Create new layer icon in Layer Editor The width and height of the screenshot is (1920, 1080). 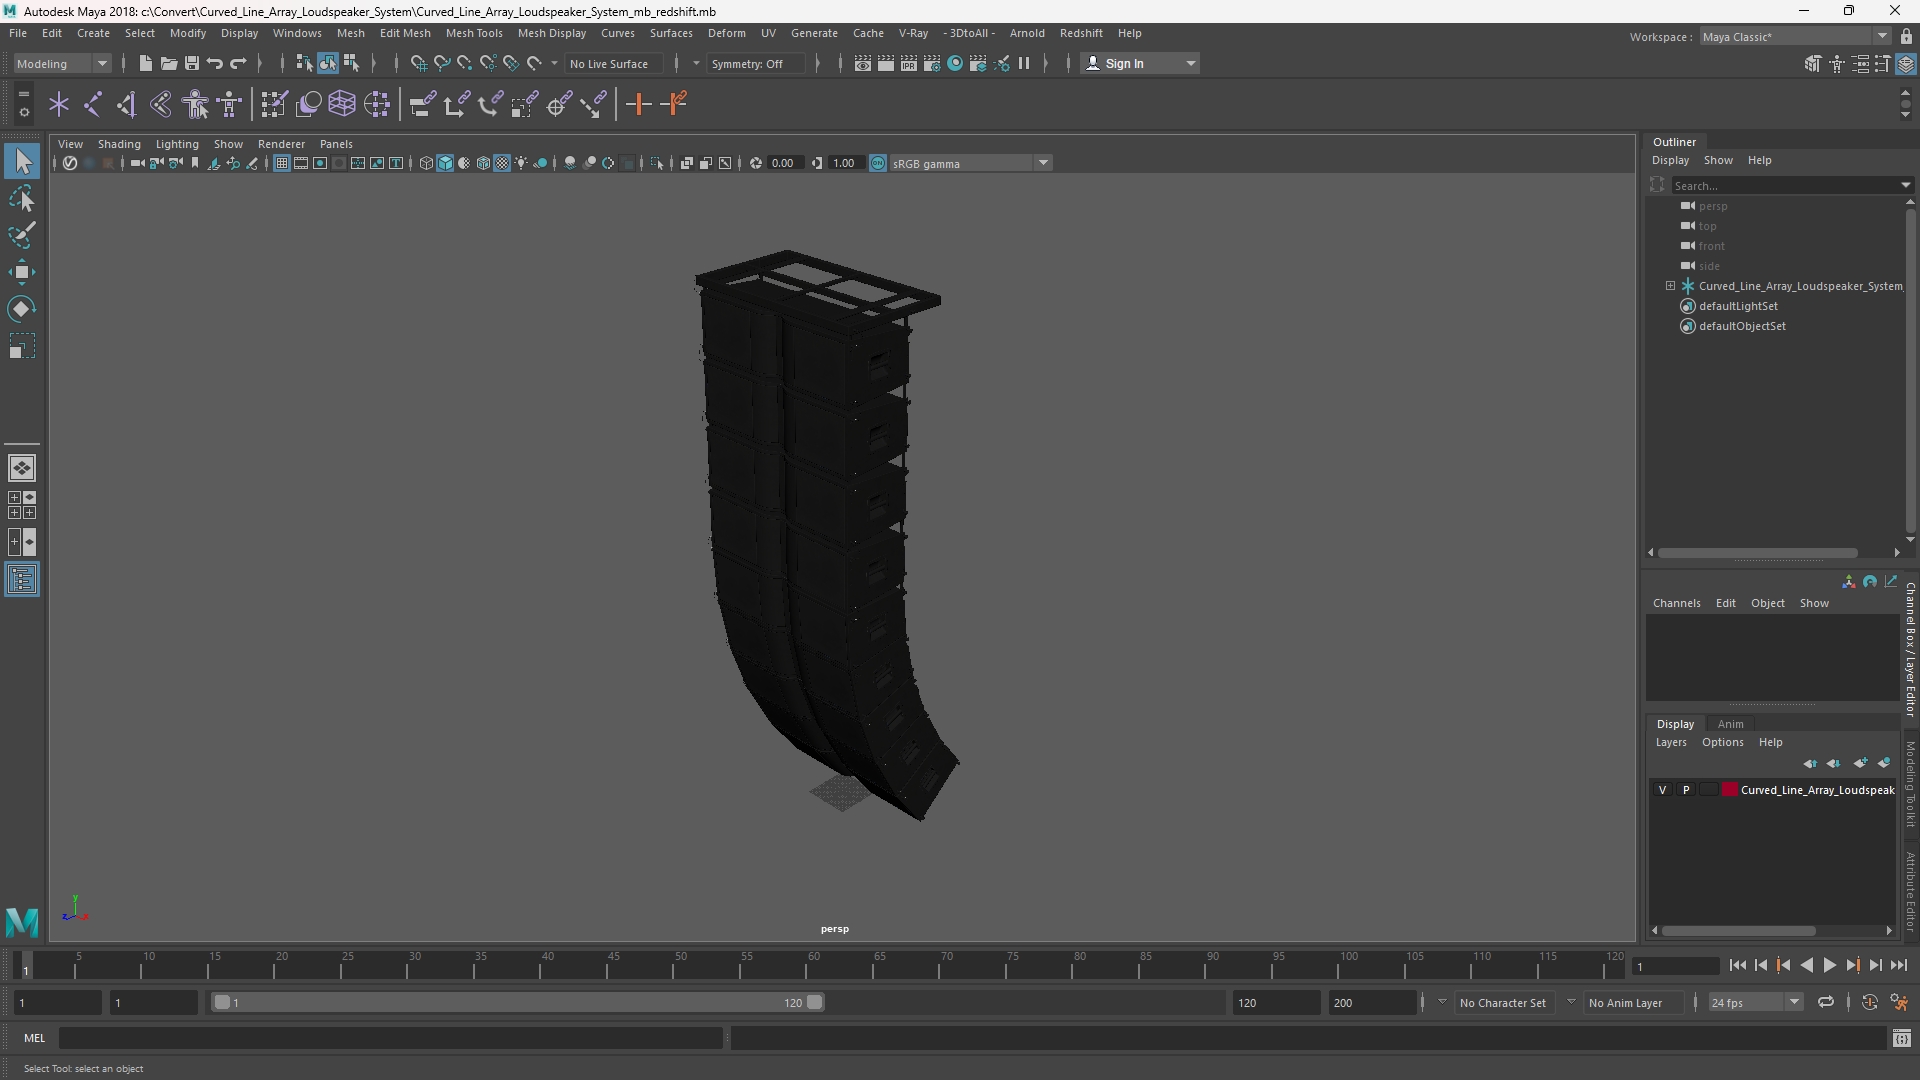pyautogui.click(x=1860, y=763)
